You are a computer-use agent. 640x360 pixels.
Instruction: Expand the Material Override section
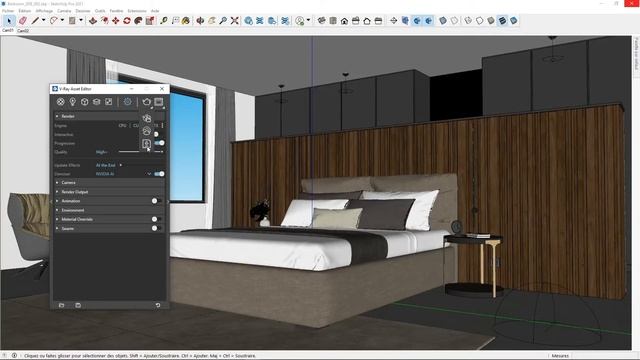[x=57, y=219]
